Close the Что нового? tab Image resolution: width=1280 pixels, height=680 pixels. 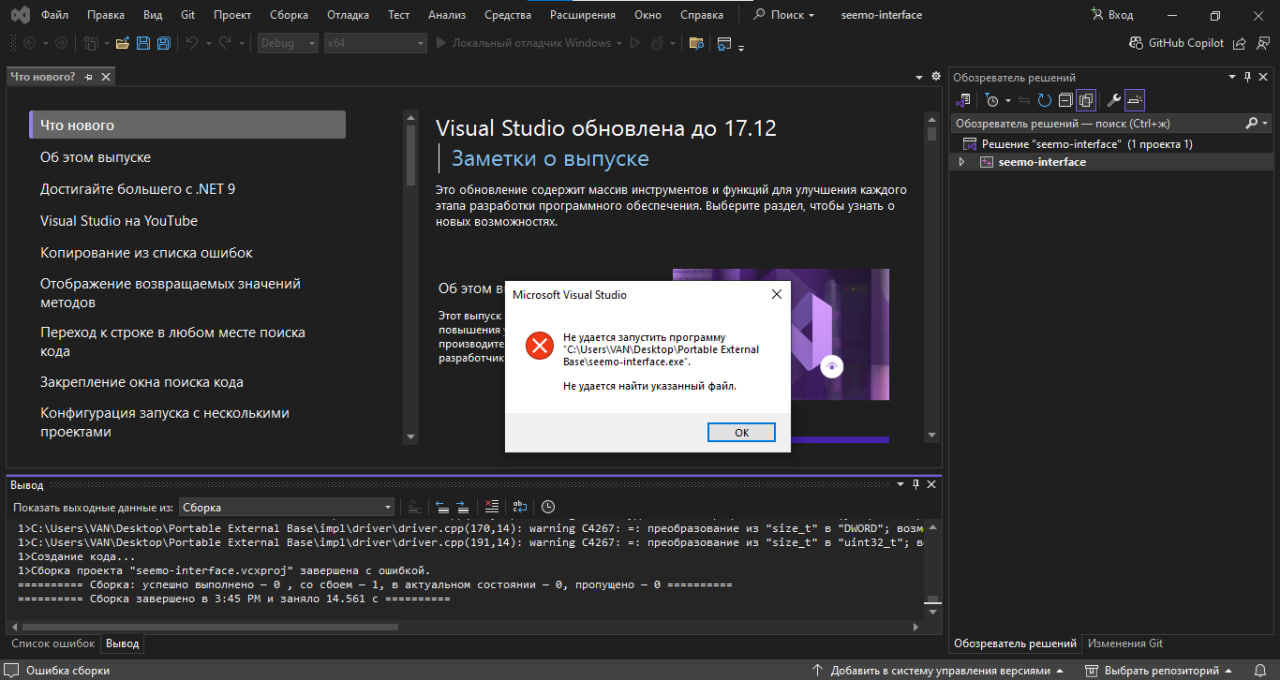106,77
